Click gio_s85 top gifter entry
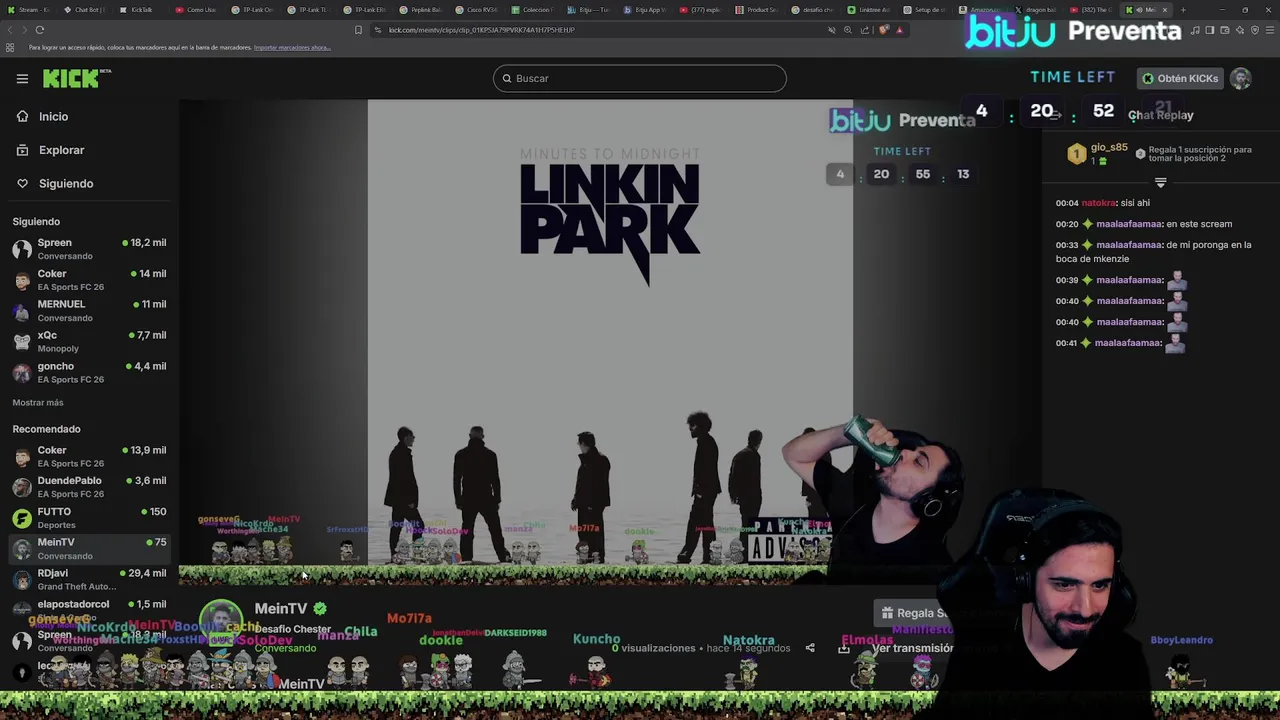 point(1100,154)
